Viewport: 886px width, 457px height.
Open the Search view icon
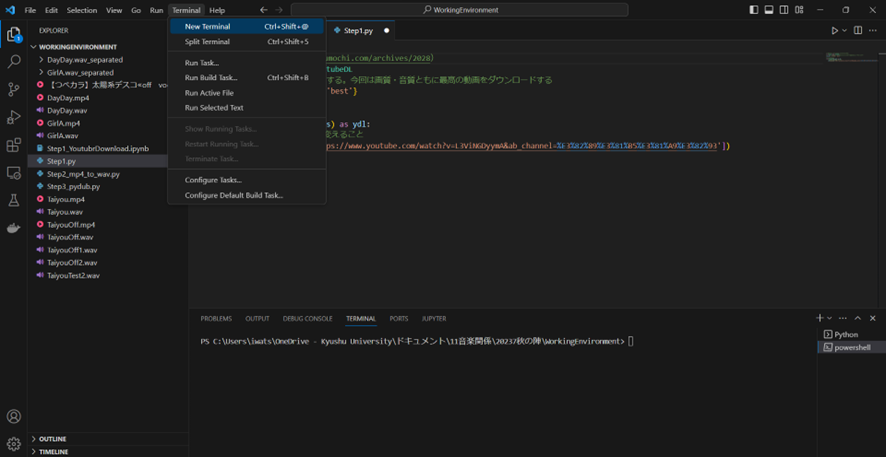14,62
